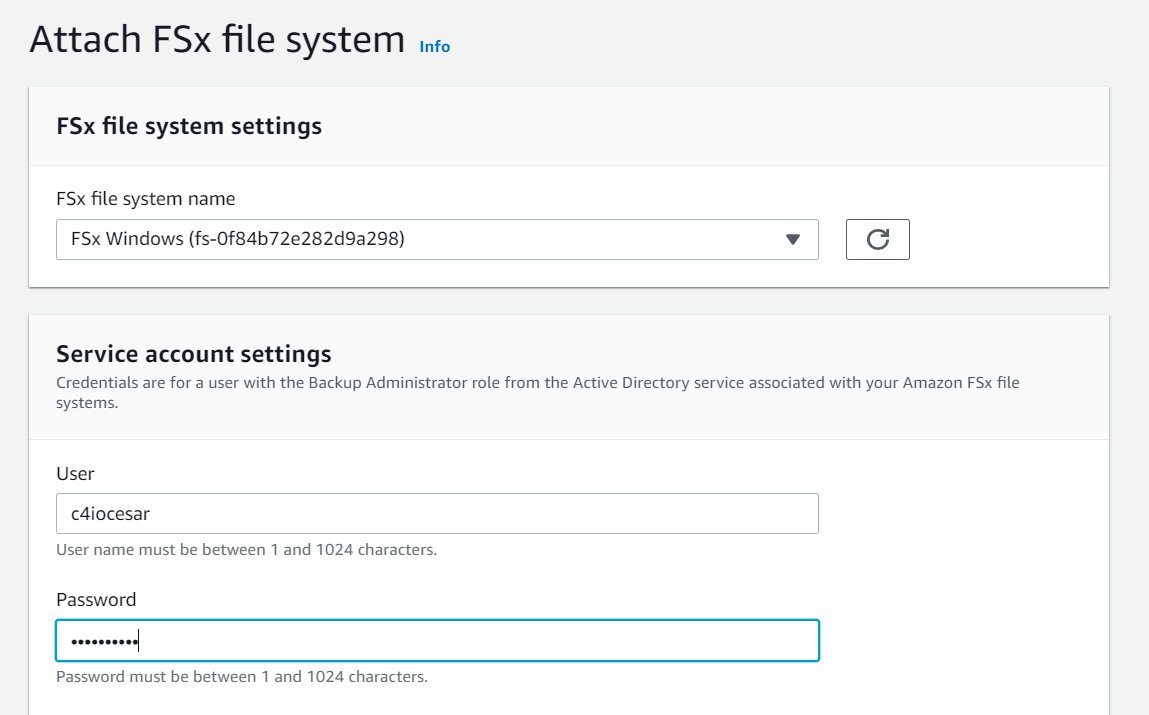Image resolution: width=1149 pixels, height=715 pixels.
Task: Click the 'Password' field label
Action: tap(96, 600)
